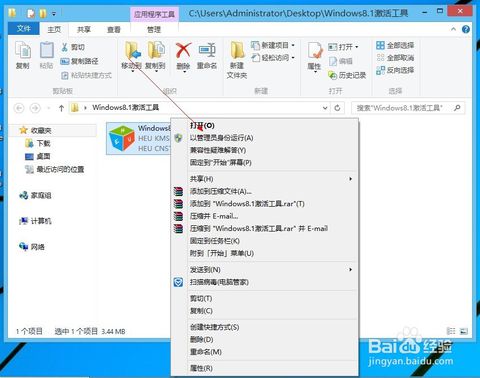Click the search box for Windows8.1激活工具

coord(408,108)
